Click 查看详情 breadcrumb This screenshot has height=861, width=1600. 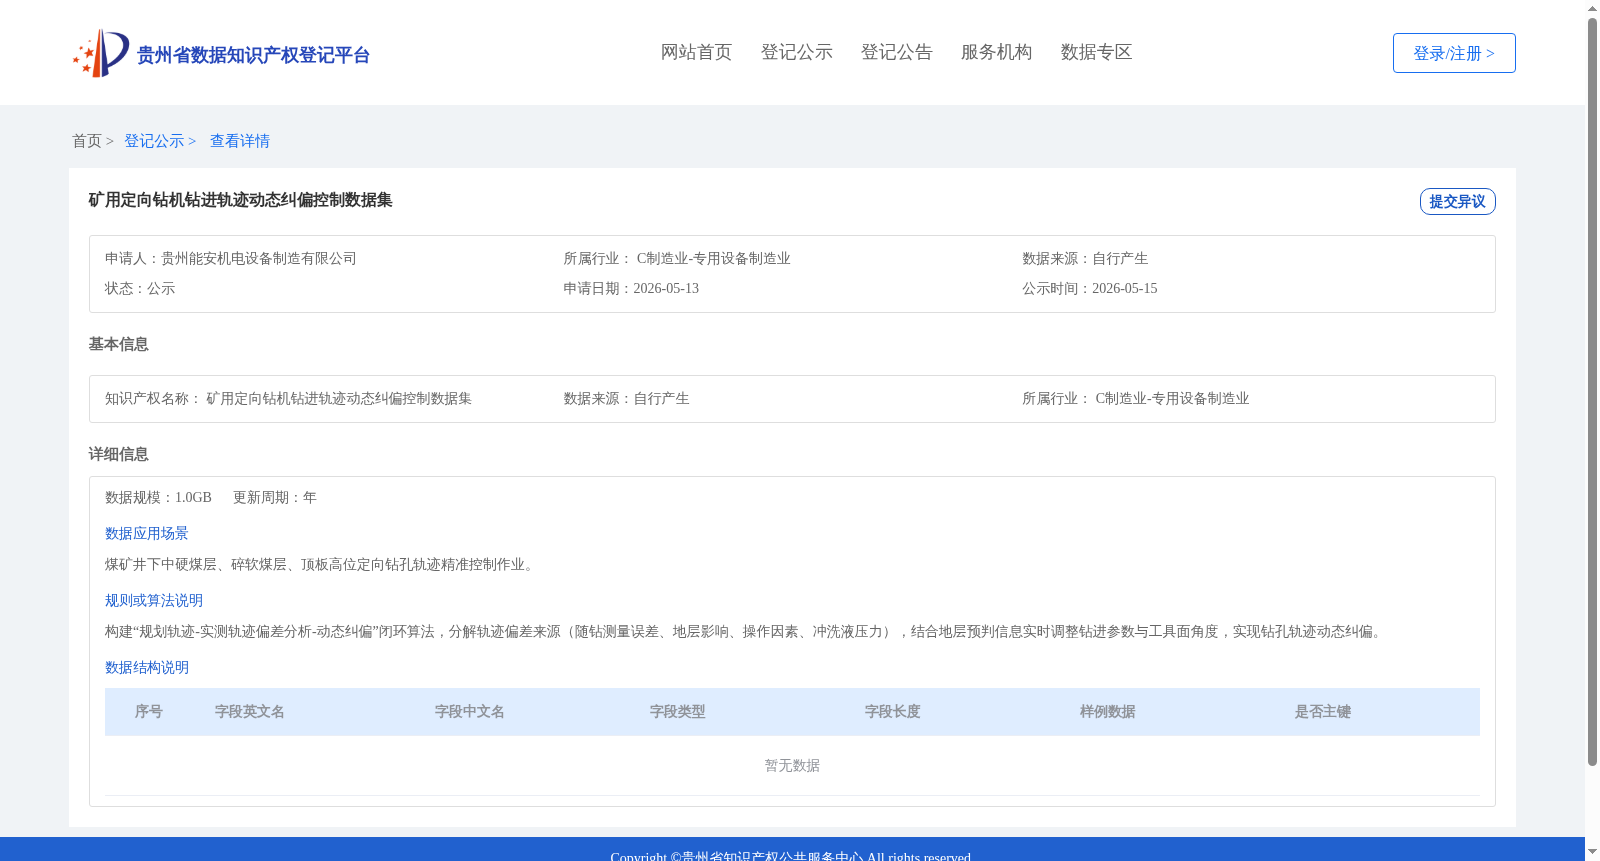coord(240,141)
